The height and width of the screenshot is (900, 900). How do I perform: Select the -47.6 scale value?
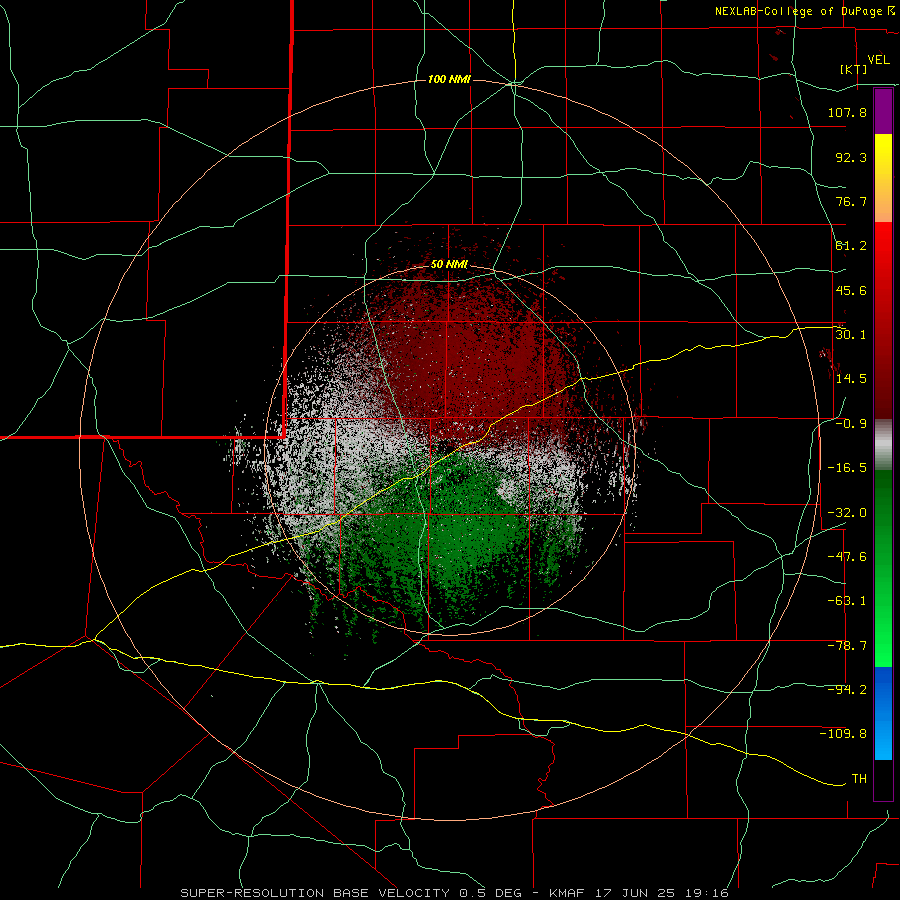pyautogui.click(x=847, y=556)
